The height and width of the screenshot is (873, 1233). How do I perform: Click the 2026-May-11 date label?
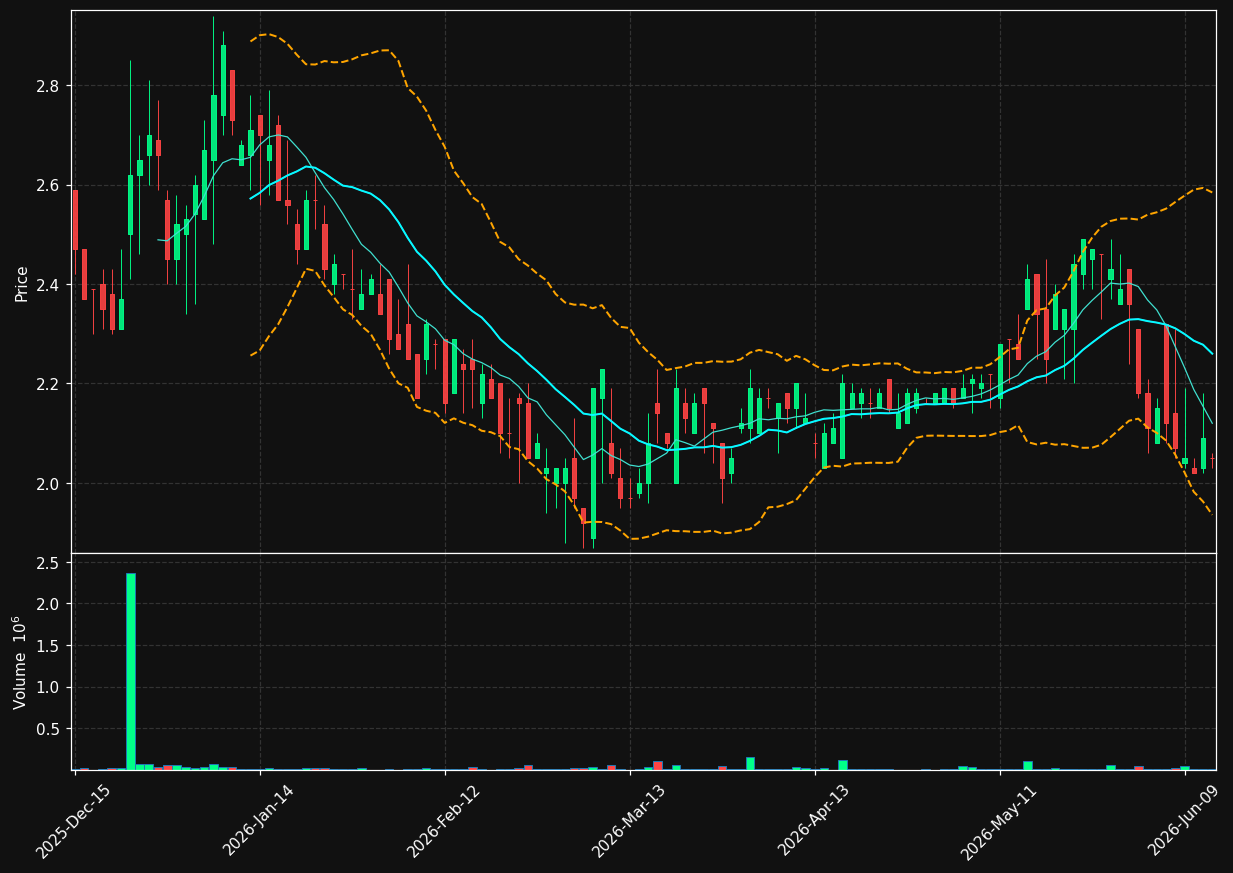pyautogui.click(x=998, y=821)
